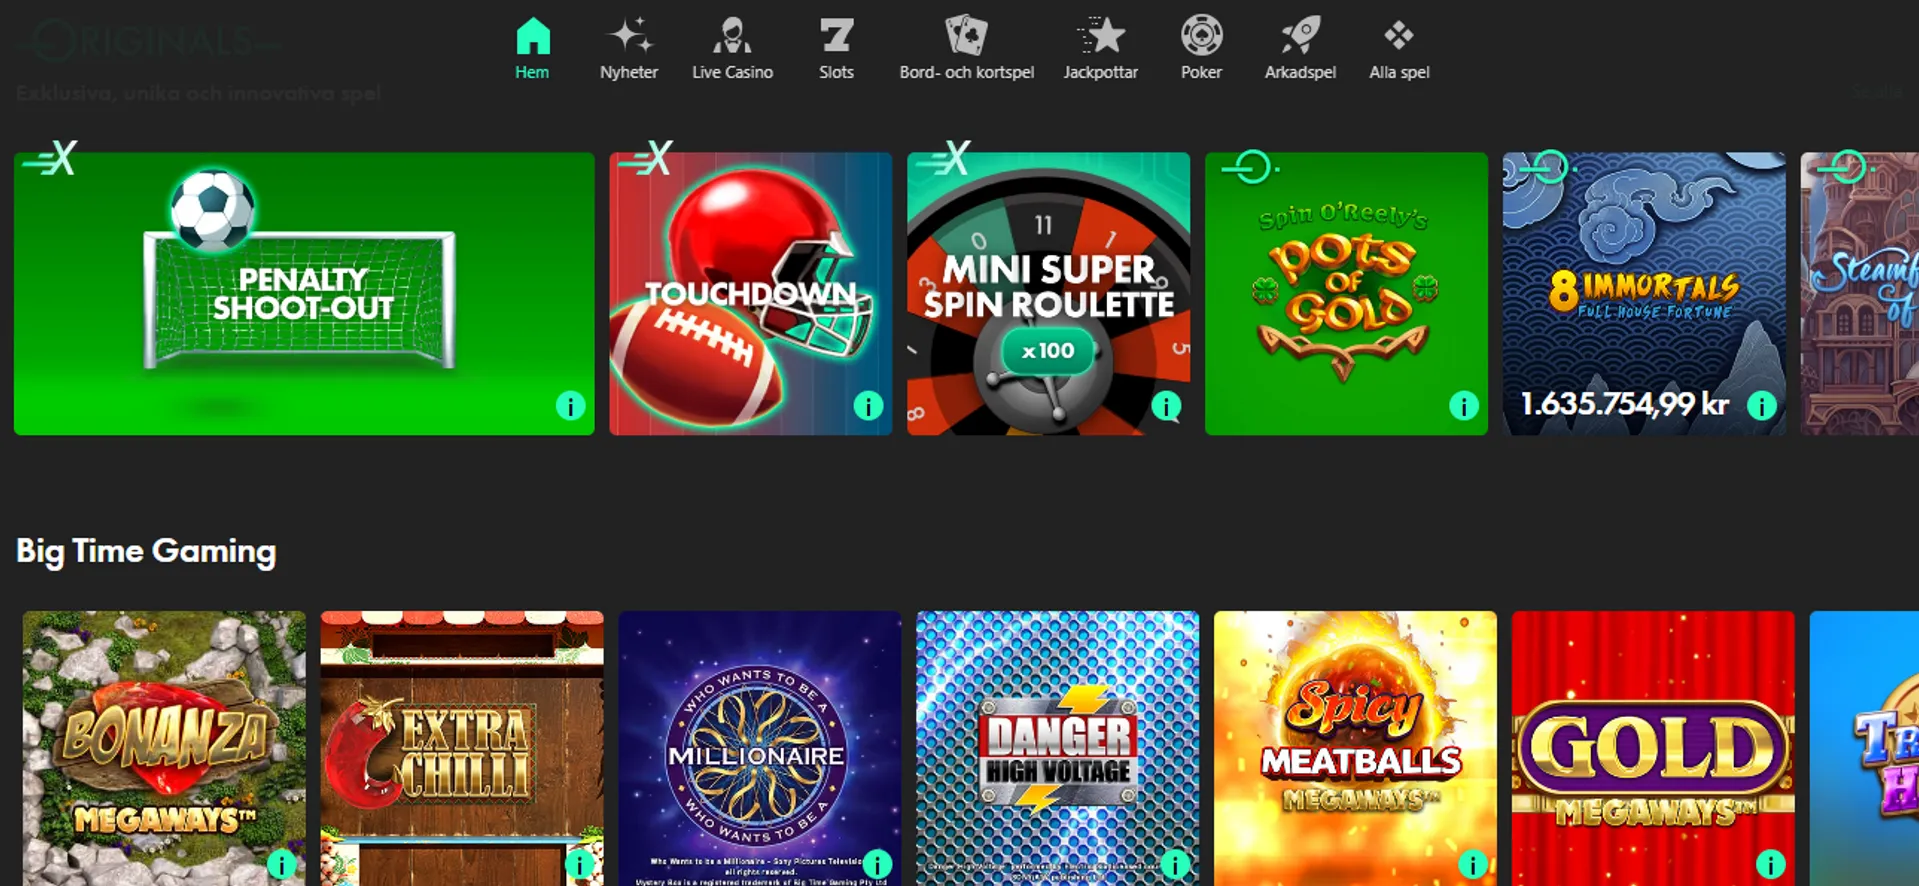1919x886 pixels.
Task: Show info for Gold Megaways
Action: 1771,864
